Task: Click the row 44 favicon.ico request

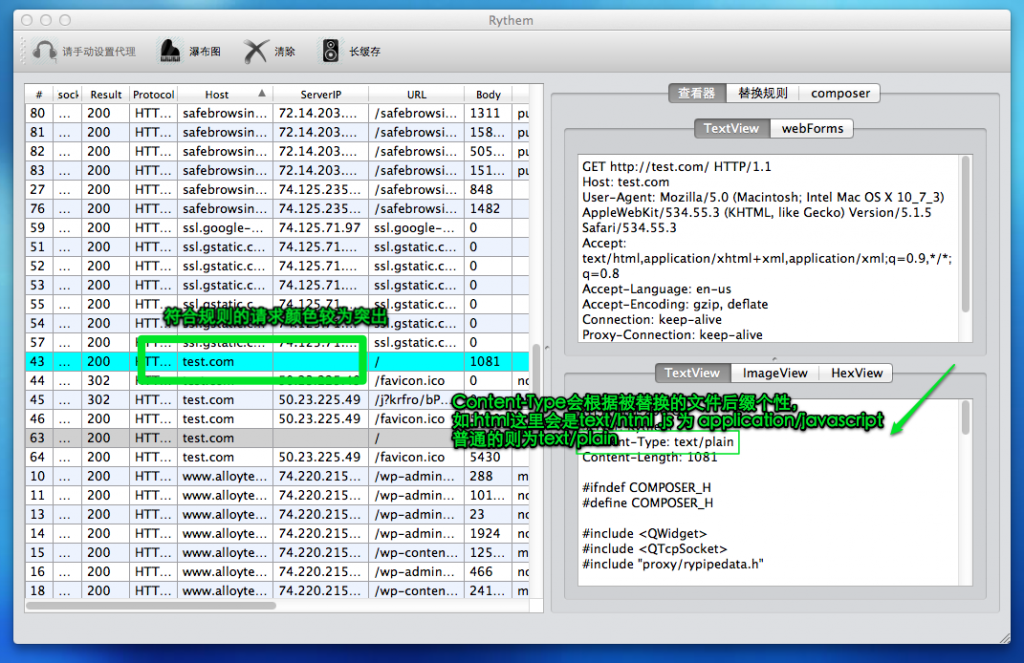Action: coord(416,381)
